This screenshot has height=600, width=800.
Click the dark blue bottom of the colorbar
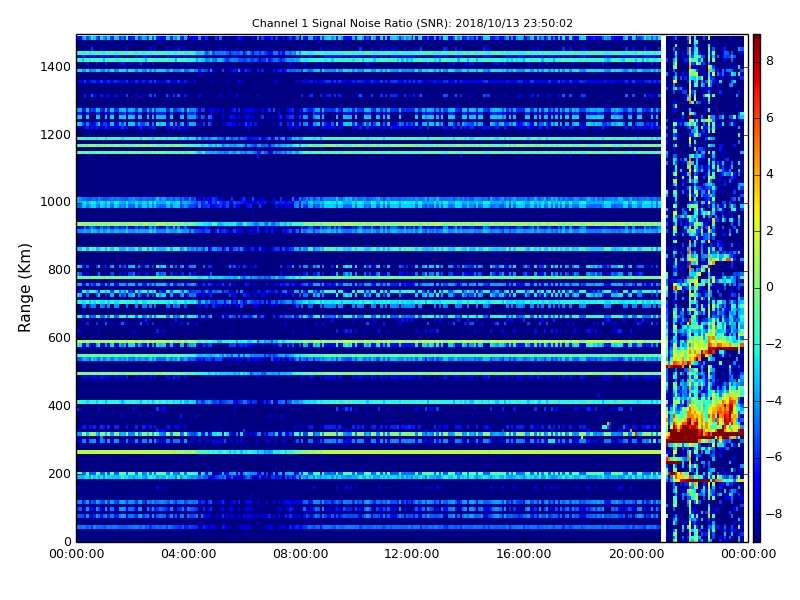[757, 531]
